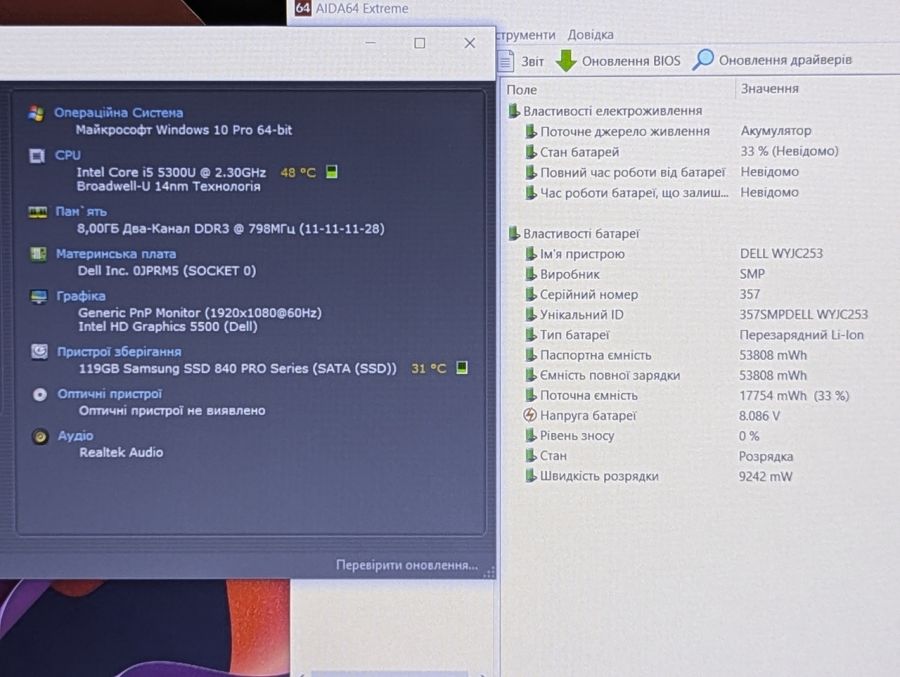Maximize the front system info window
Screen dimensions: 900x677
[x=420, y=43]
